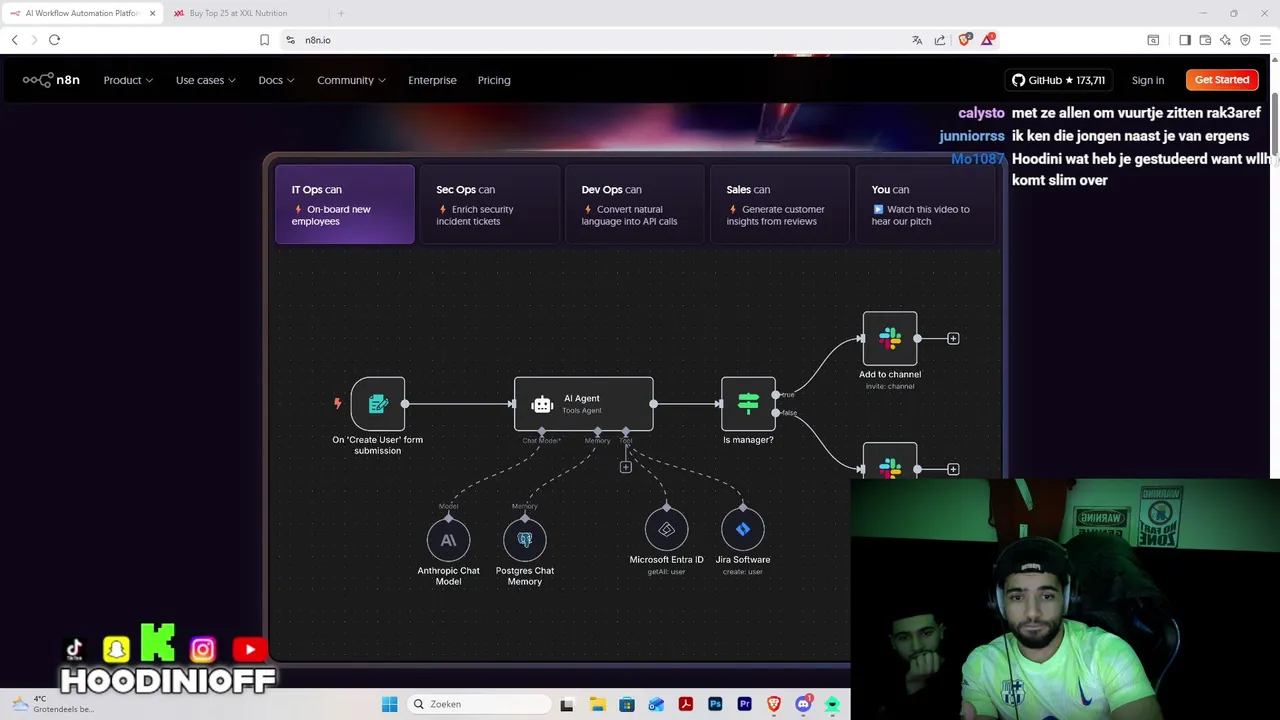This screenshot has height=720, width=1280.
Task: Open Photoshop from the taskbar
Action: pos(715,704)
